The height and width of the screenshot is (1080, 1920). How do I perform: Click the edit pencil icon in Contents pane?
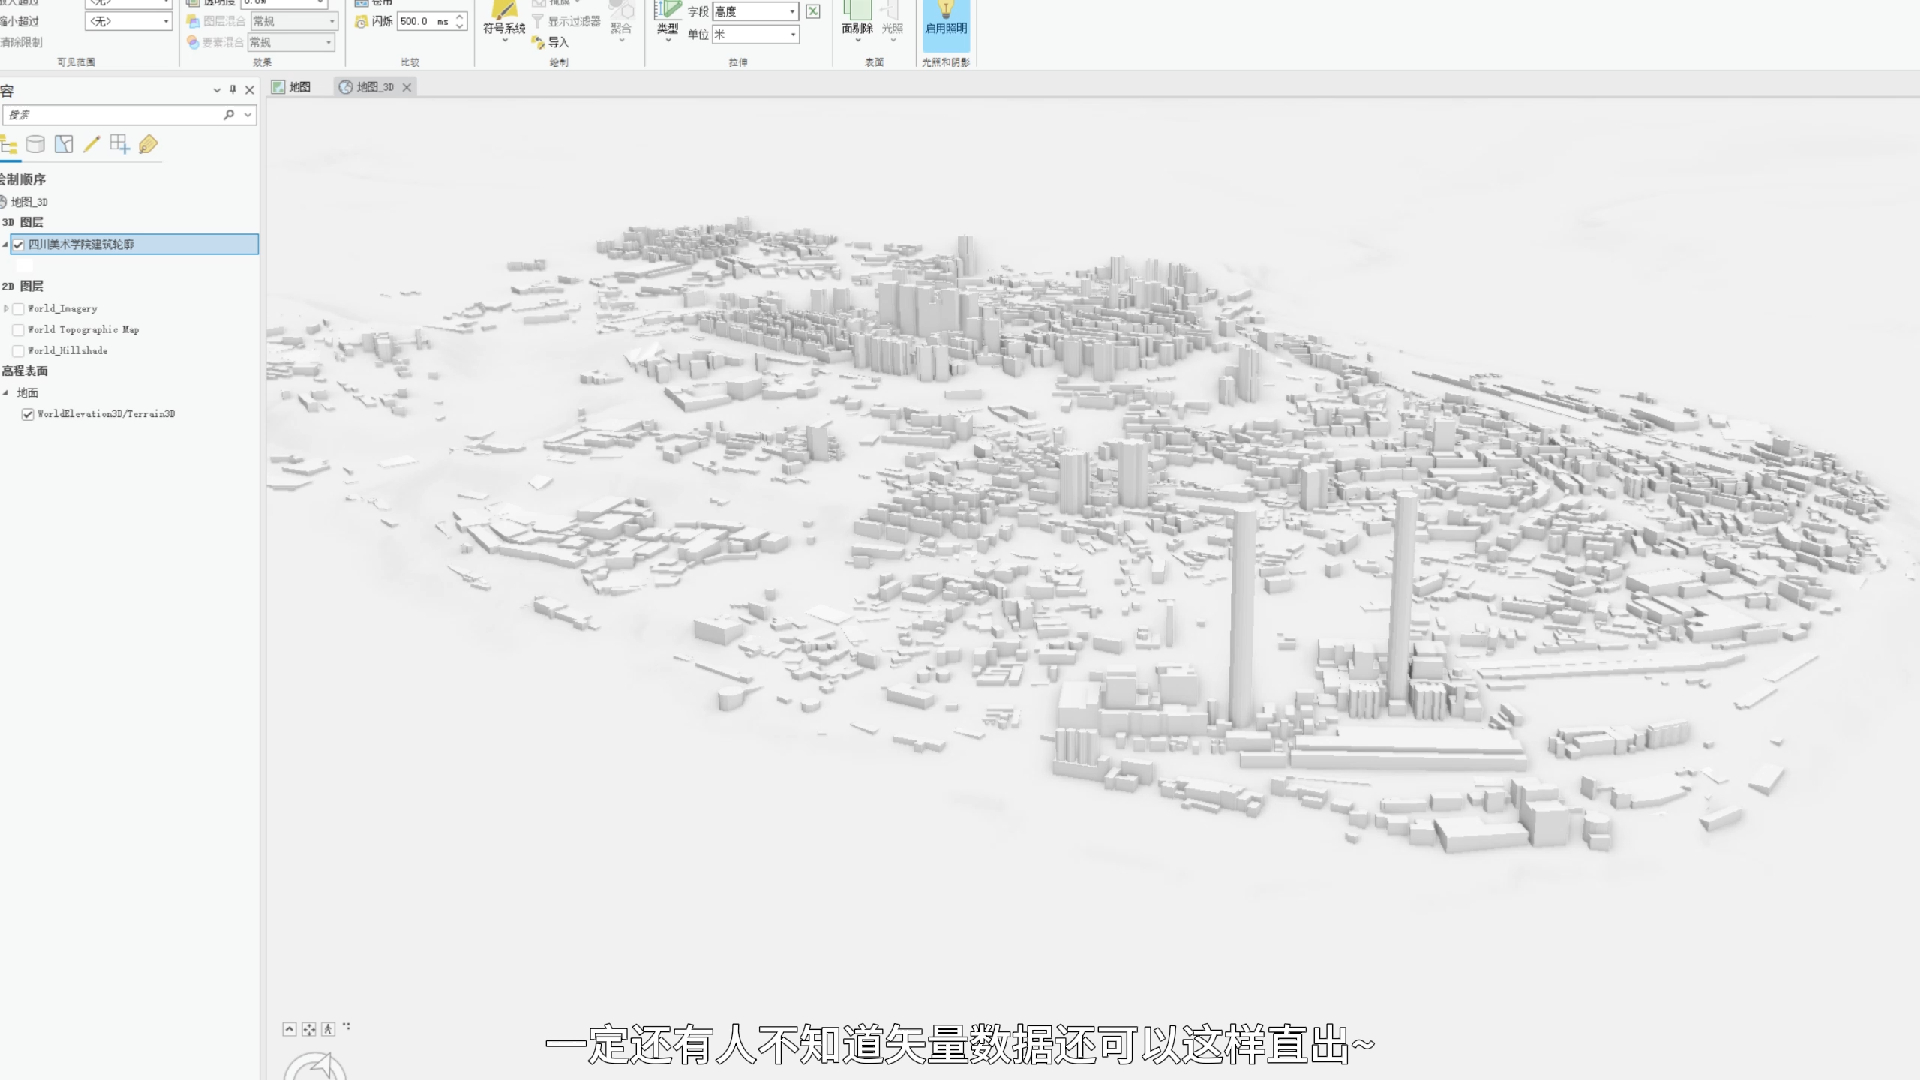[x=90, y=145]
